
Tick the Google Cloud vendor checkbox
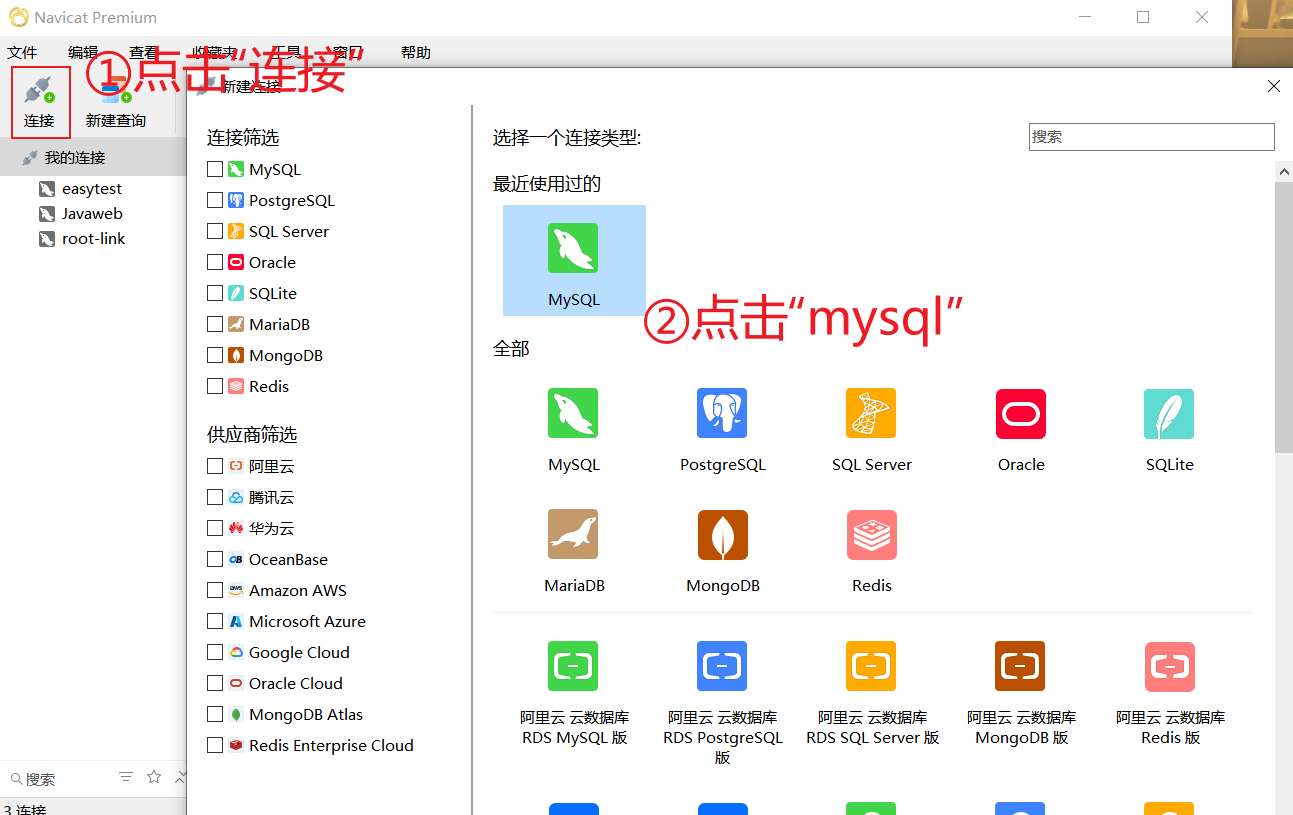215,652
